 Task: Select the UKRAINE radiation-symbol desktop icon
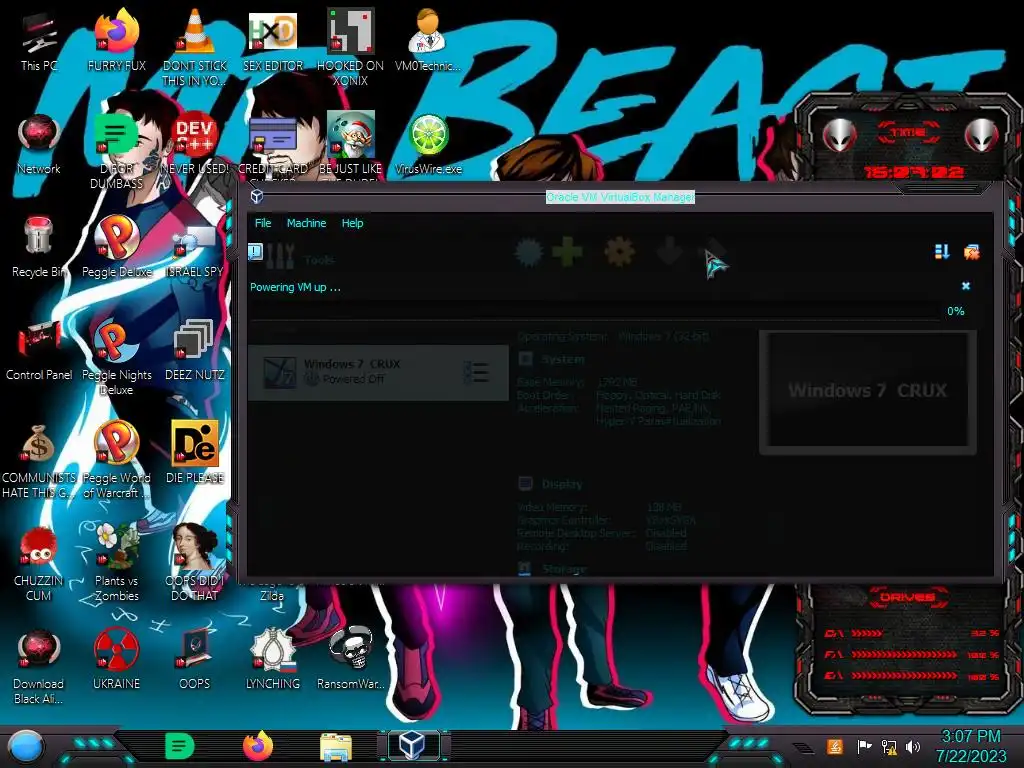point(116,660)
